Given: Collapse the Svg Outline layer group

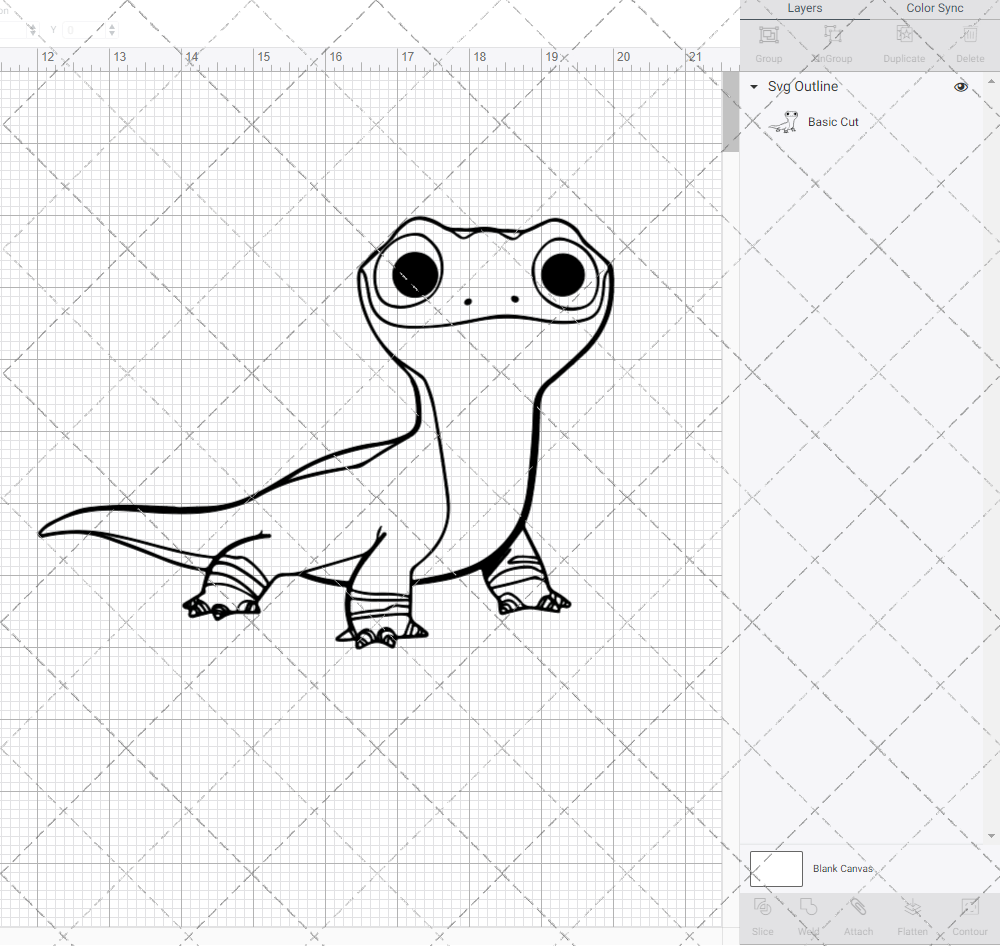Looking at the screenshot, I should [x=753, y=87].
